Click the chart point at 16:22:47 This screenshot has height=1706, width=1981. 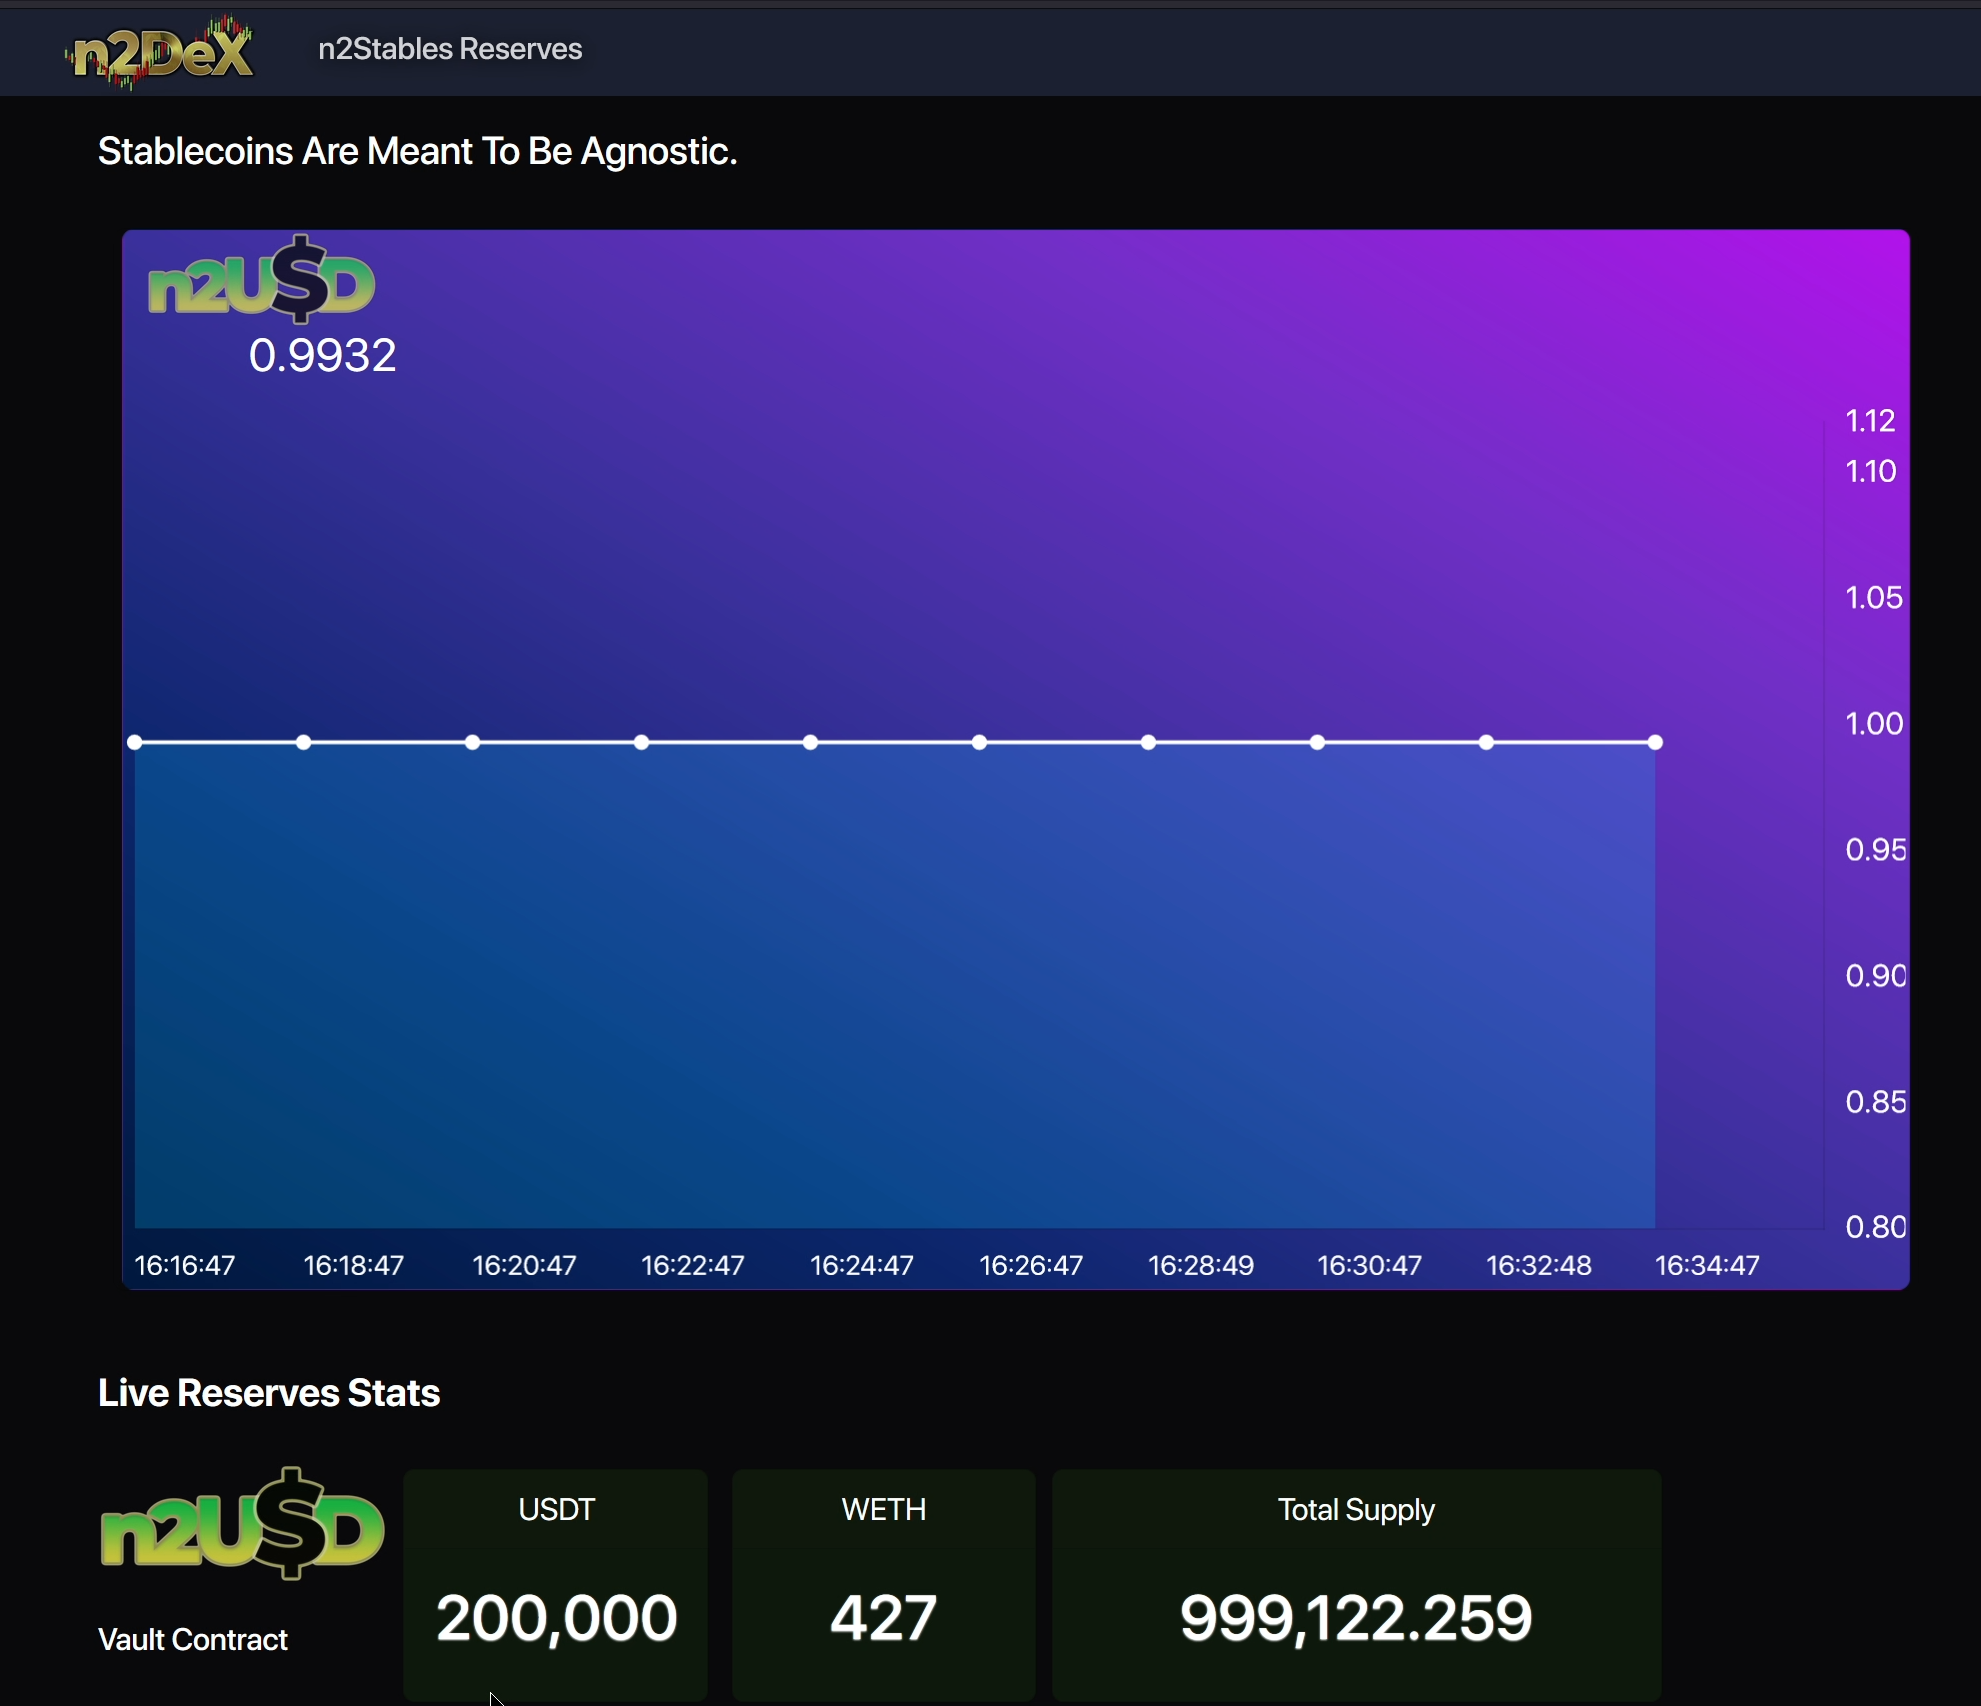(x=642, y=742)
